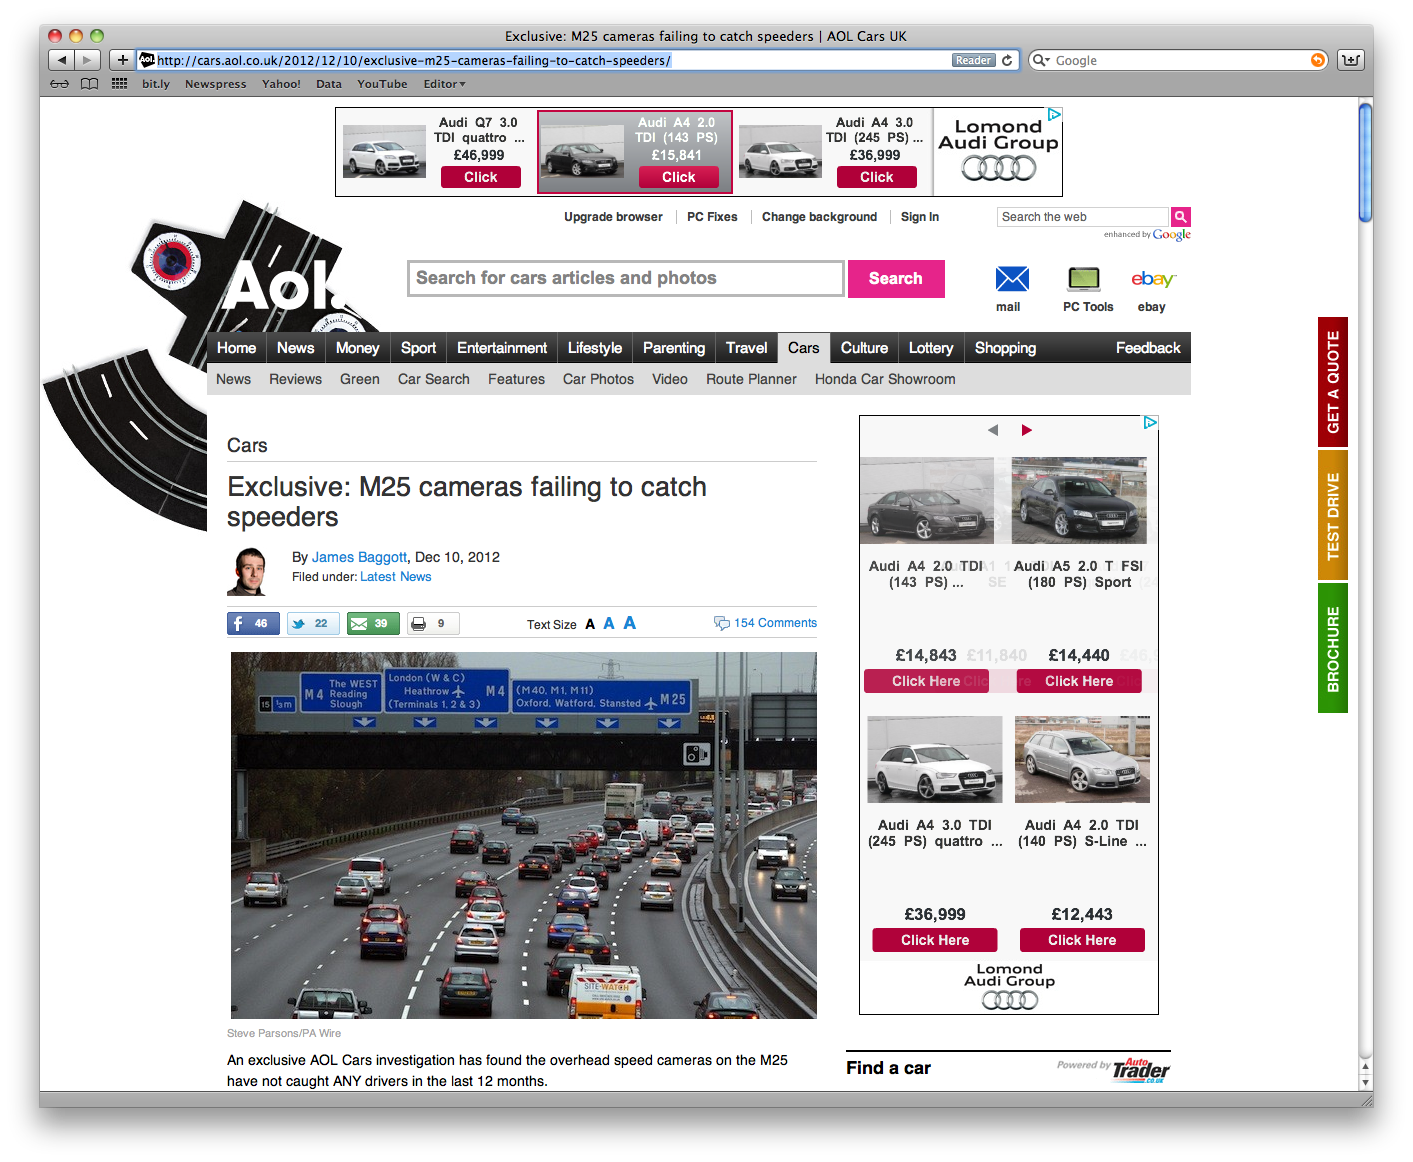The width and height of the screenshot is (1413, 1162).
Task: Open Google search engine dropdown arrow
Action: [1041, 60]
